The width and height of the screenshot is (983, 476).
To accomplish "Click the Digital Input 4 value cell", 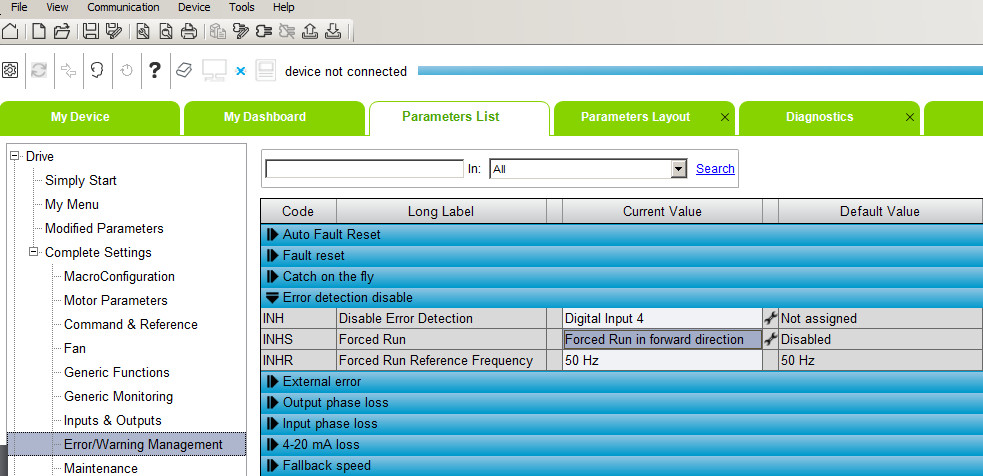I will coord(662,319).
